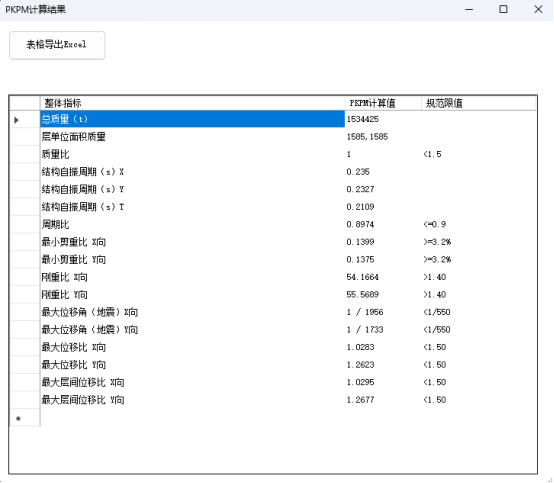Click the value 1.0295

pos(360,382)
